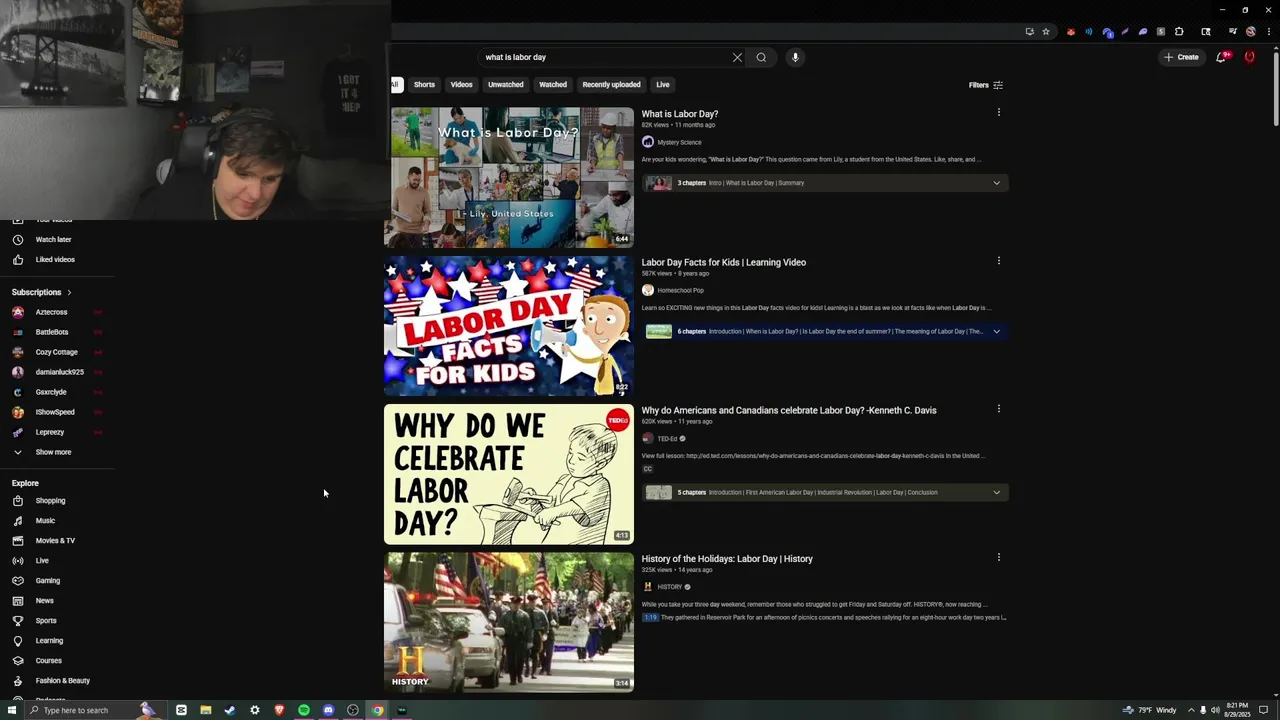This screenshot has height=720, width=1280.
Task: Open the Chrome profile avatar
Action: tap(1250, 31)
